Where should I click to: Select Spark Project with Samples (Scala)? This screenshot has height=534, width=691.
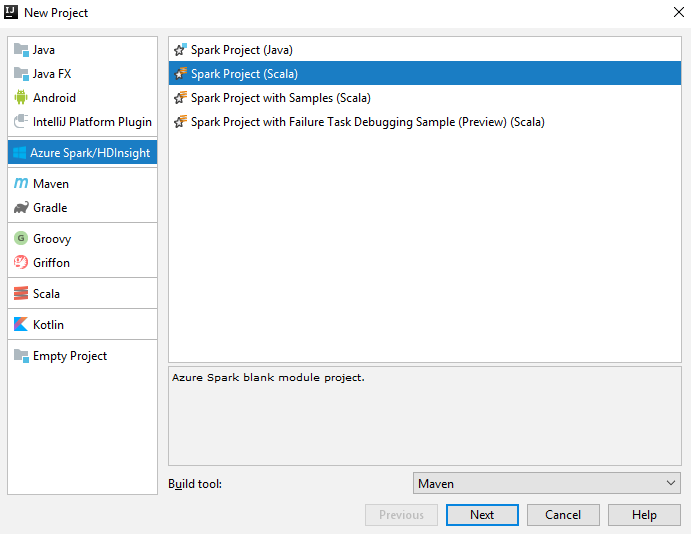click(x=280, y=98)
